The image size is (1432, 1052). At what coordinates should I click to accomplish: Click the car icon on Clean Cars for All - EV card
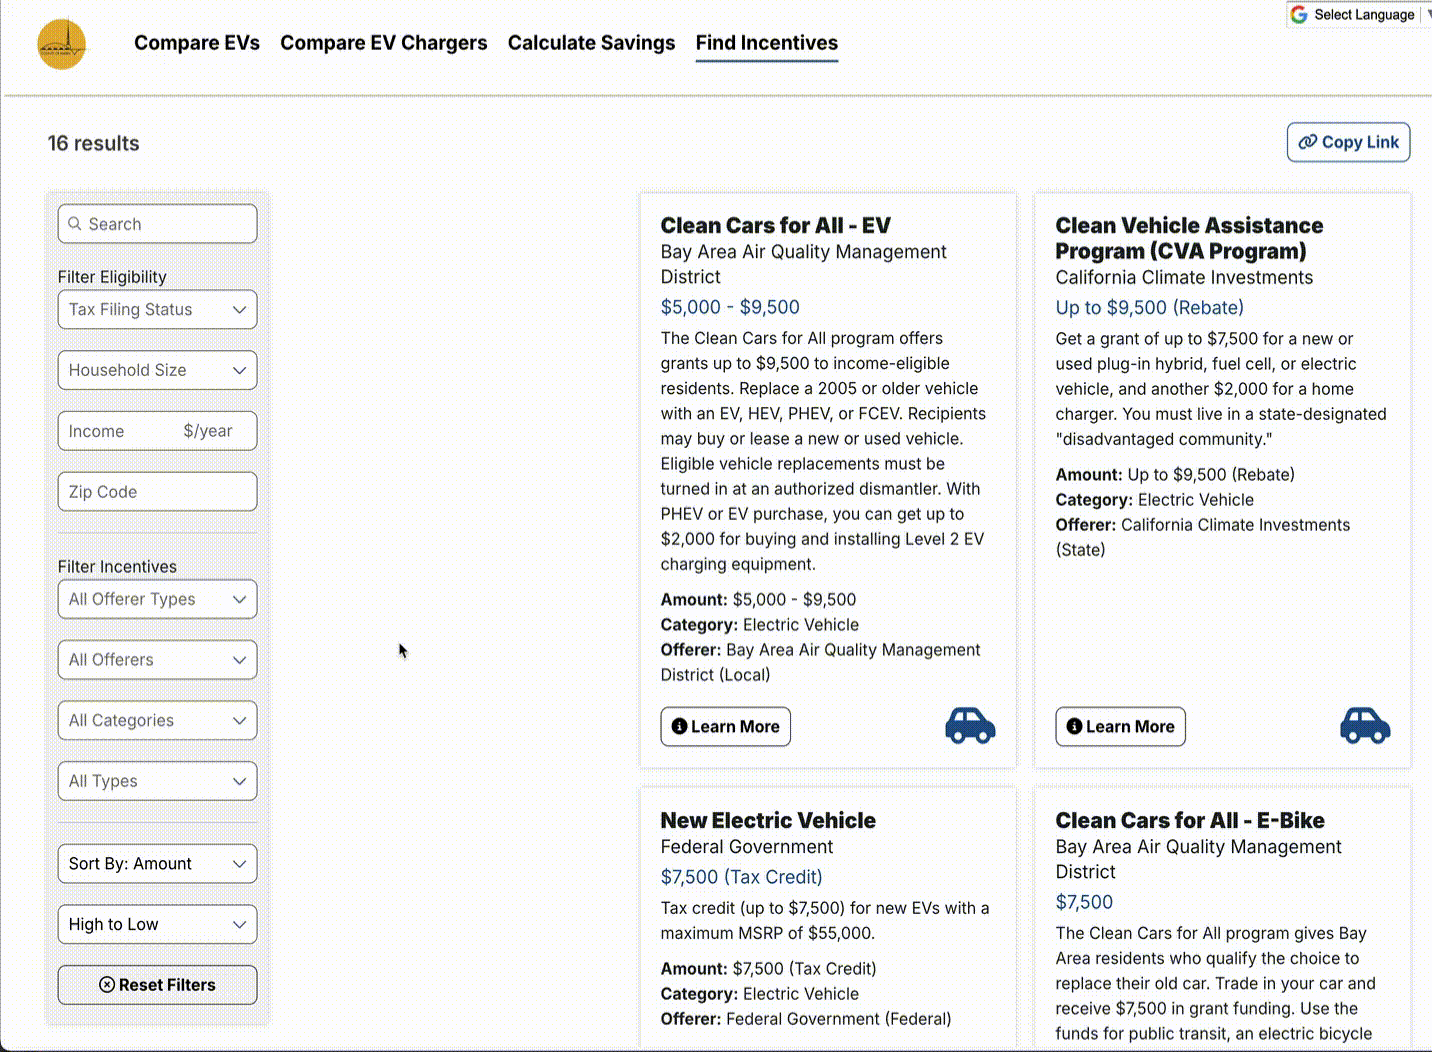[970, 725]
